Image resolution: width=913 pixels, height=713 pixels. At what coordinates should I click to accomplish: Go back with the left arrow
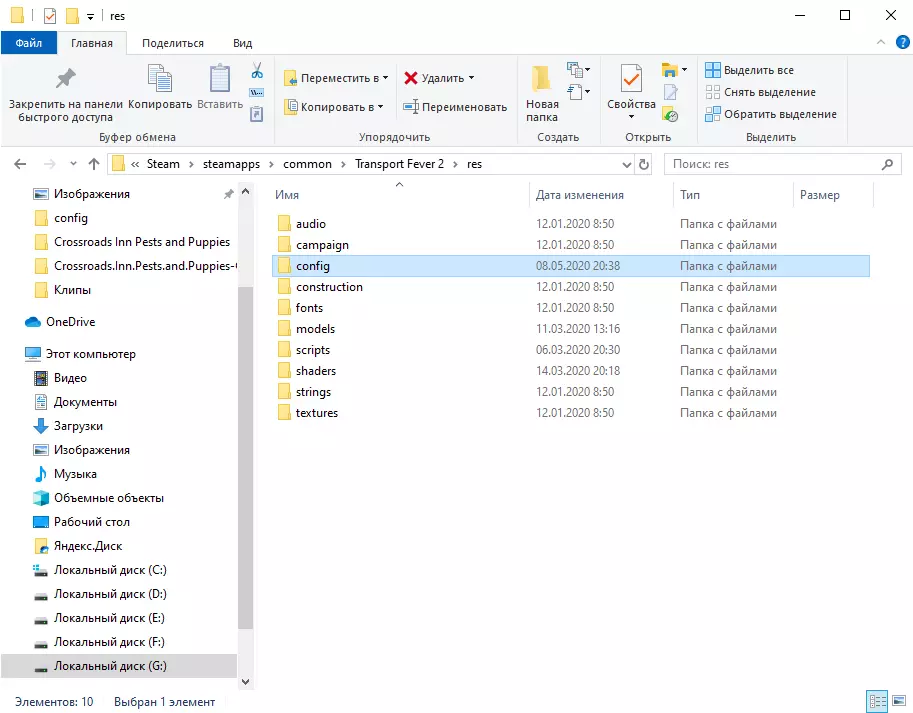point(20,164)
